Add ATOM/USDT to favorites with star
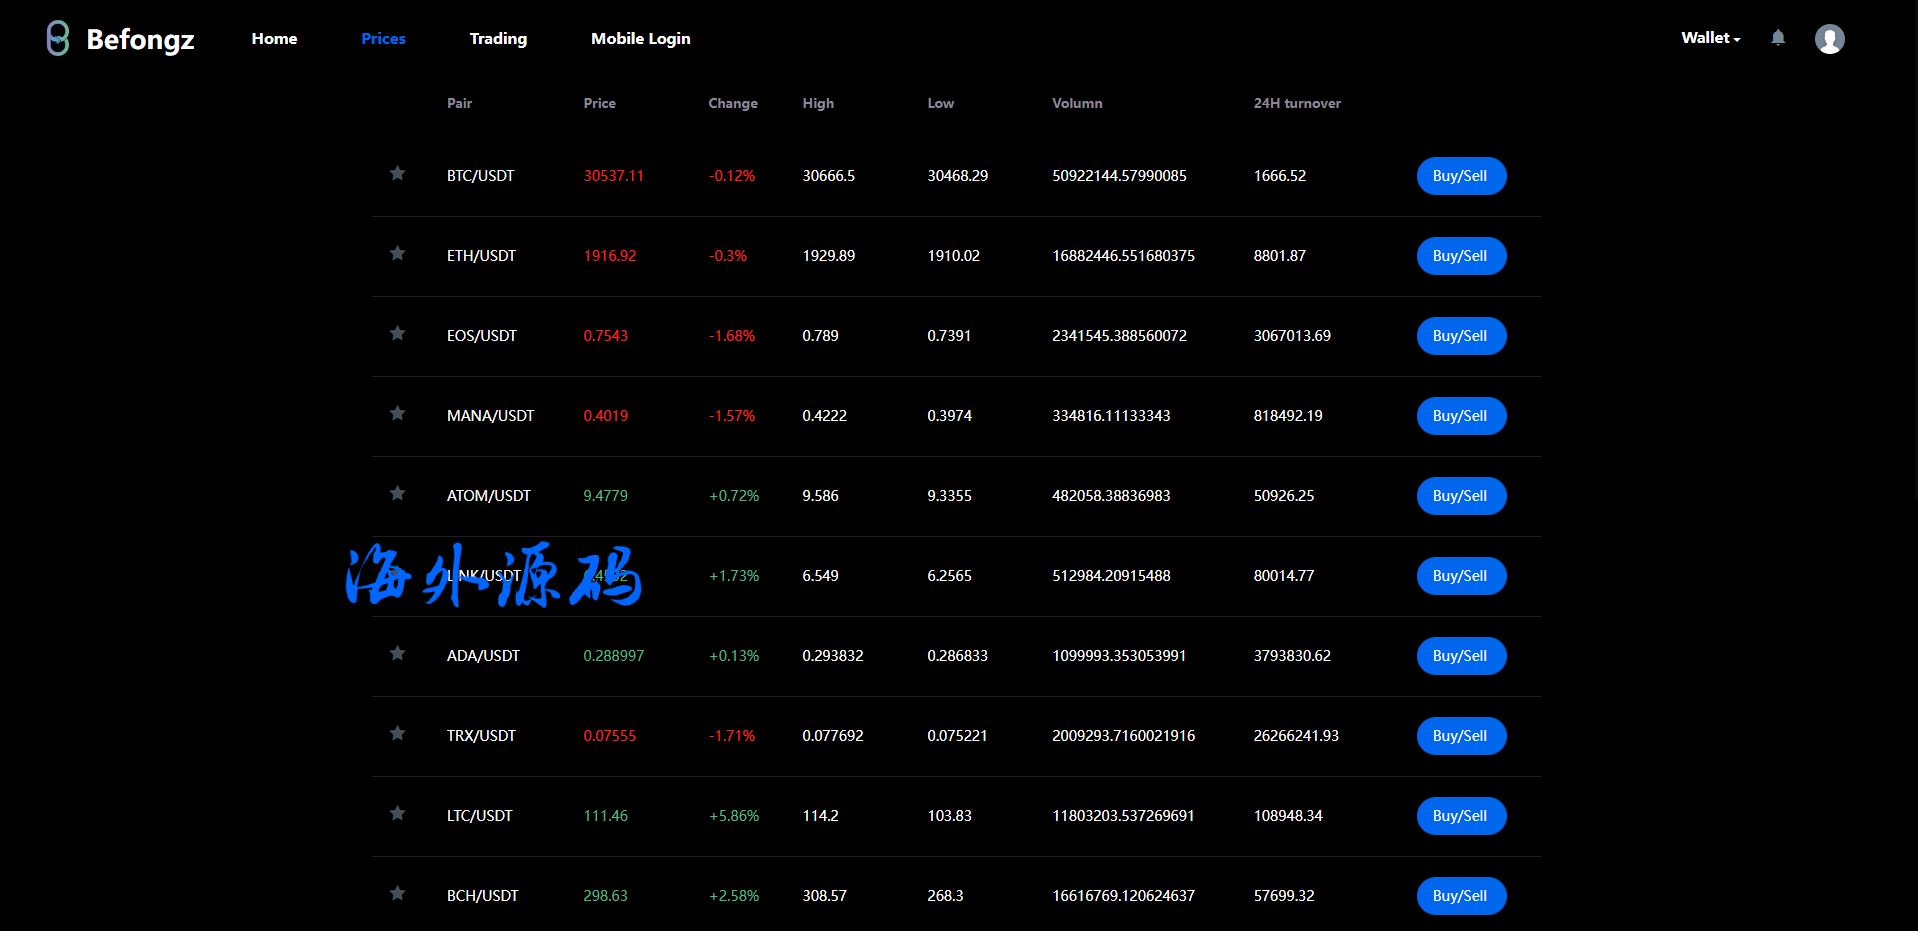This screenshot has width=1918, height=931. (x=397, y=494)
